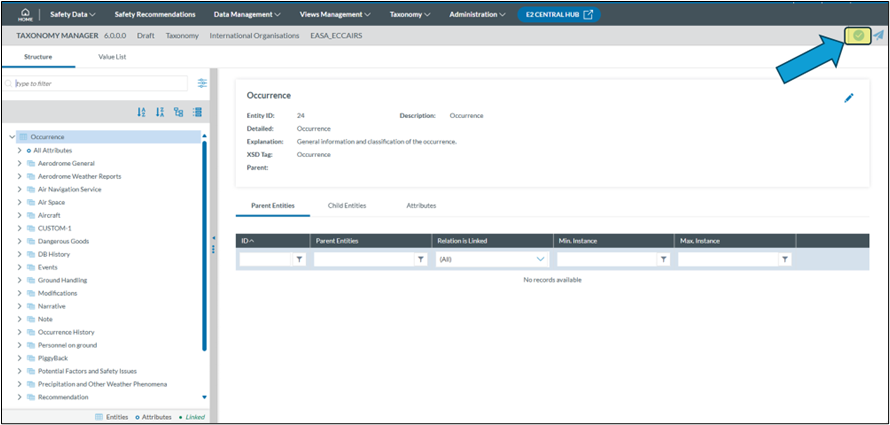Click the list view icon in tree toolbar
This screenshot has width=890, height=425.
(x=197, y=112)
